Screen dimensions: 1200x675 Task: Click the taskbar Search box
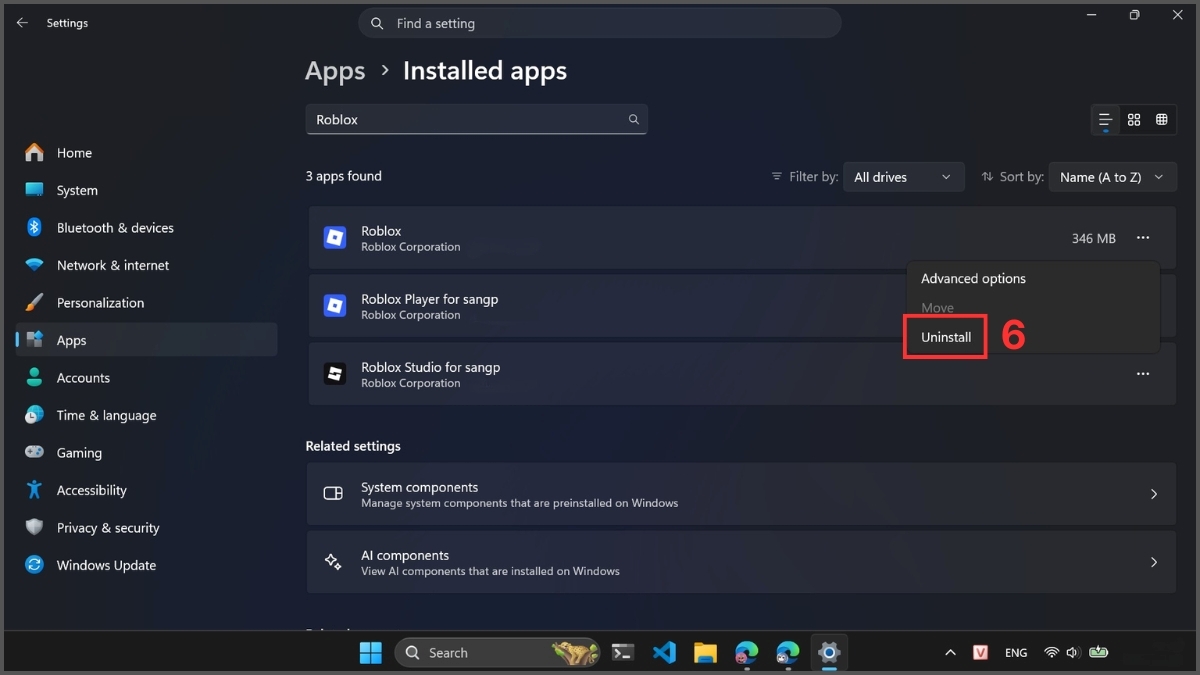click(497, 652)
